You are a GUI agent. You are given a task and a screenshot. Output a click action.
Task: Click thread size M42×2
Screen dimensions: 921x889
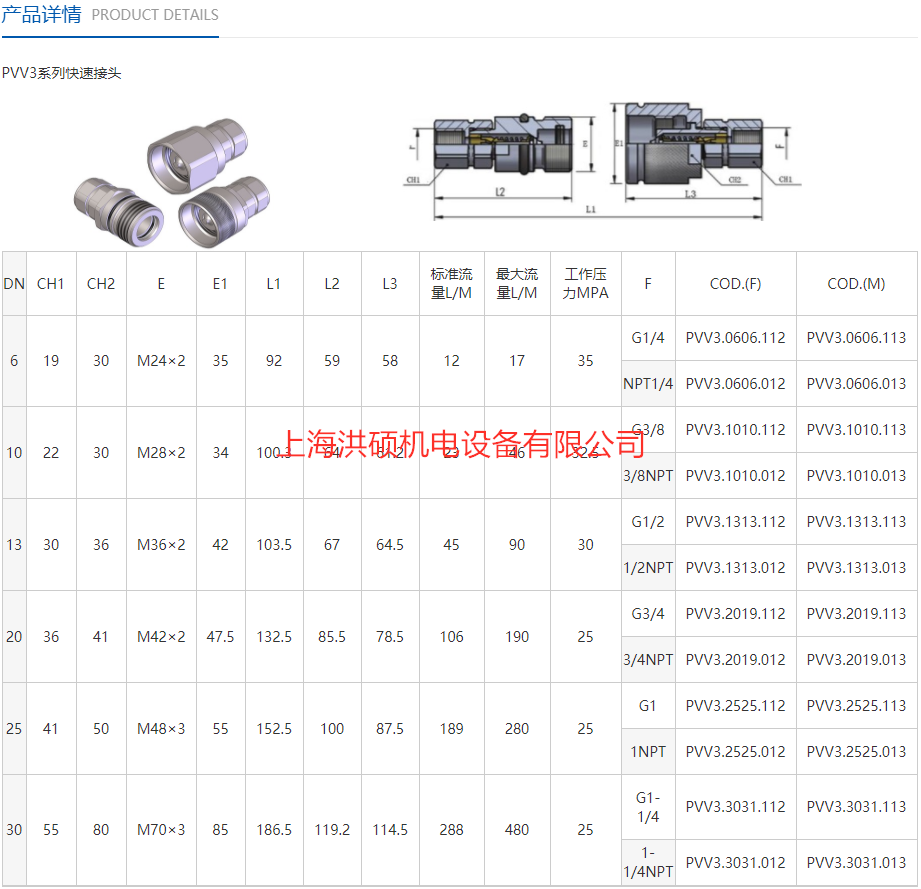(x=161, y=637)
